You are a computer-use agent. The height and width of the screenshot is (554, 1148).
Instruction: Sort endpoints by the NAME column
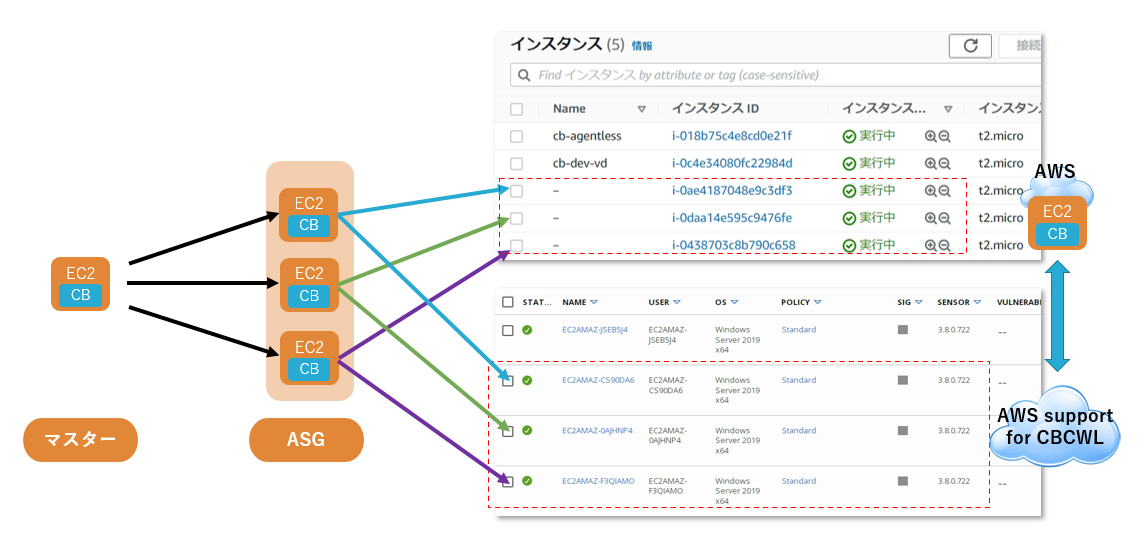594,302
